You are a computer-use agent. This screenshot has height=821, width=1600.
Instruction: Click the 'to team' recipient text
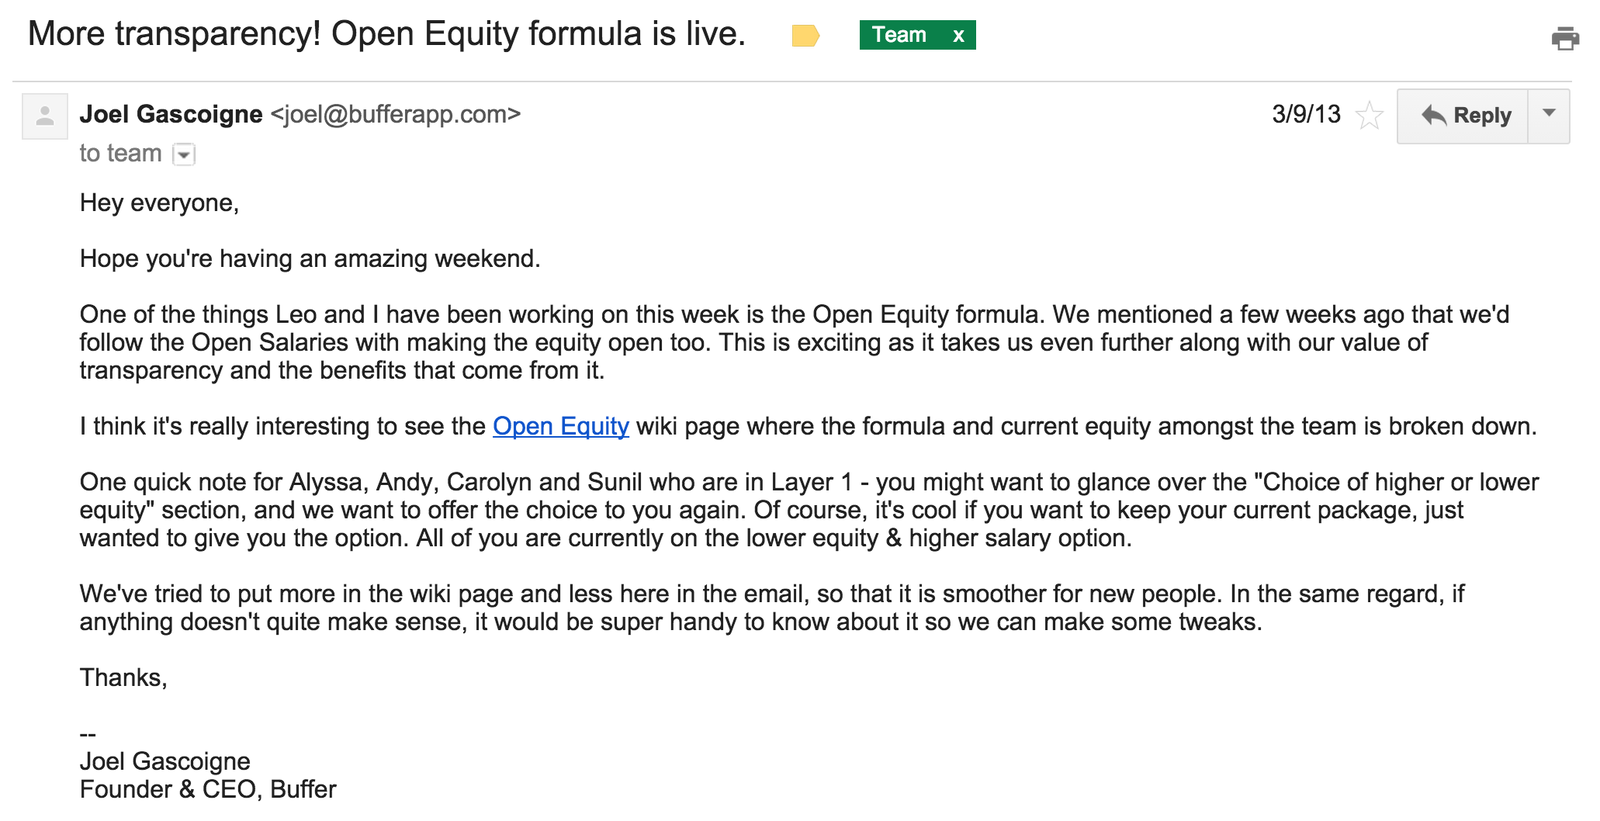click(x=120, y=153)
